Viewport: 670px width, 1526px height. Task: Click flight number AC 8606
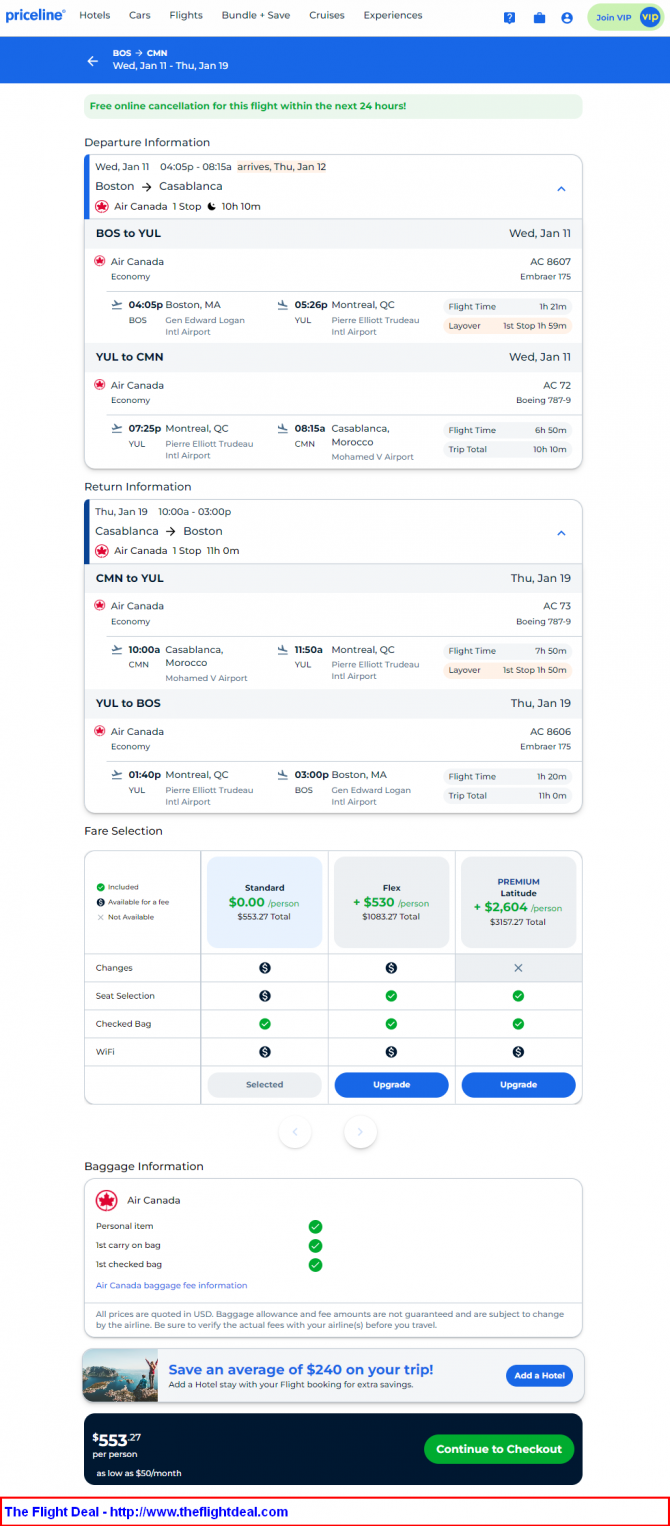coord(550,731)
